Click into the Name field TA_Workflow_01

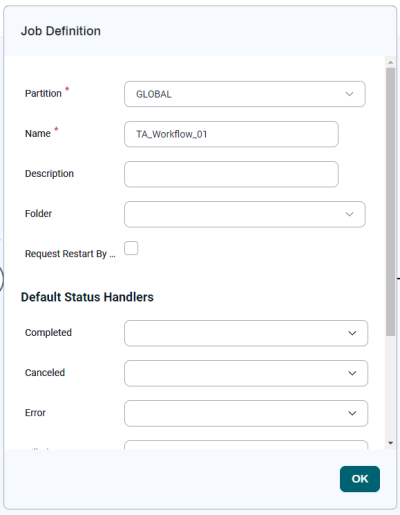point(231,134)
